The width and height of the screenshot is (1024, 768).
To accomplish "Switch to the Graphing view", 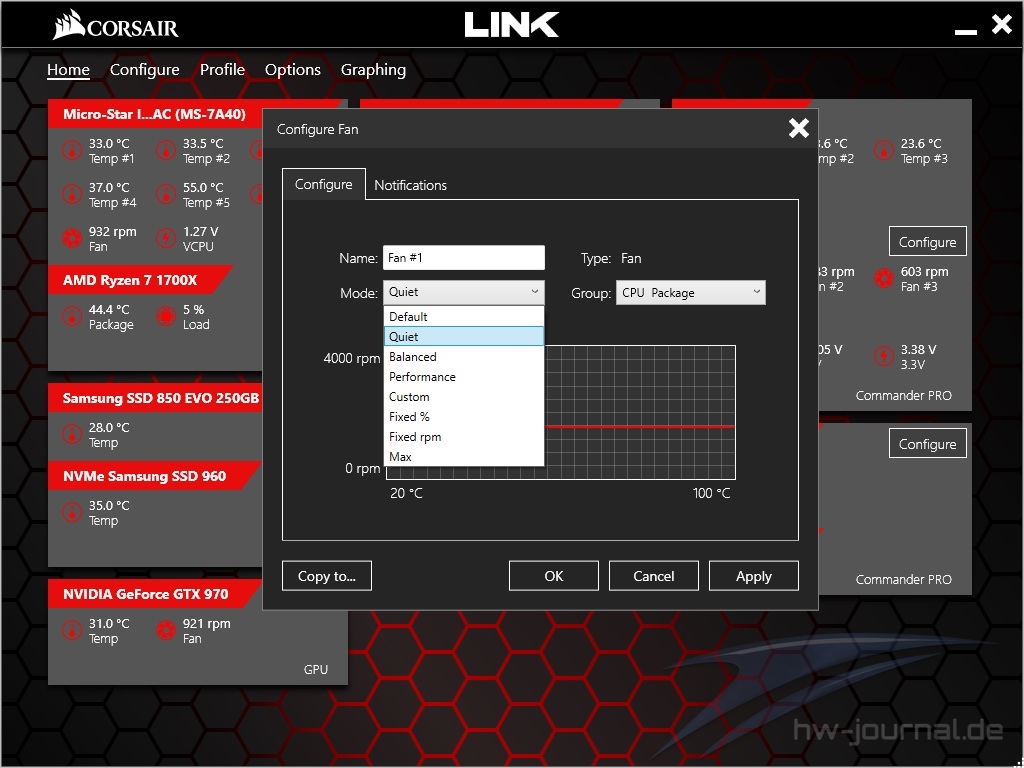I will (x=373, y=70).
